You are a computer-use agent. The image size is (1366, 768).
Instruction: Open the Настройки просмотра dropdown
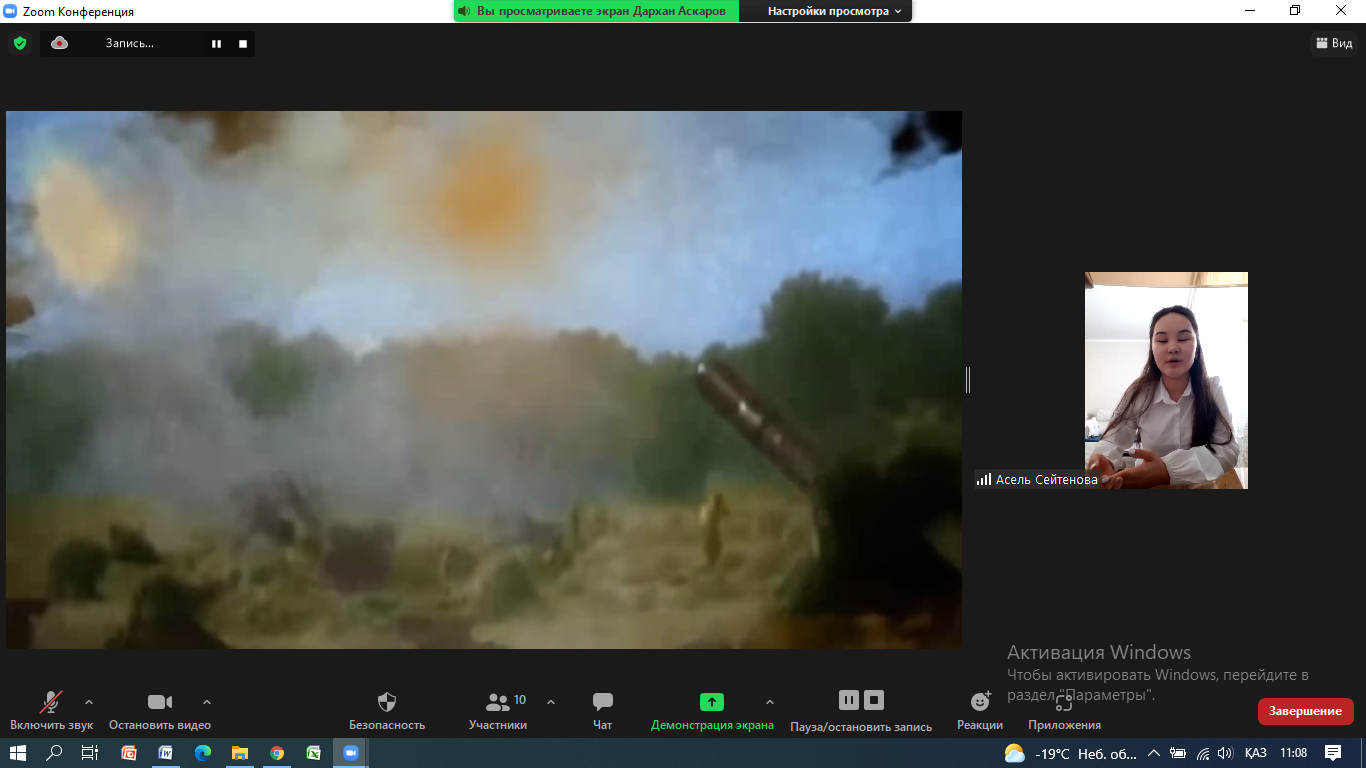click(x=834, y=11)
